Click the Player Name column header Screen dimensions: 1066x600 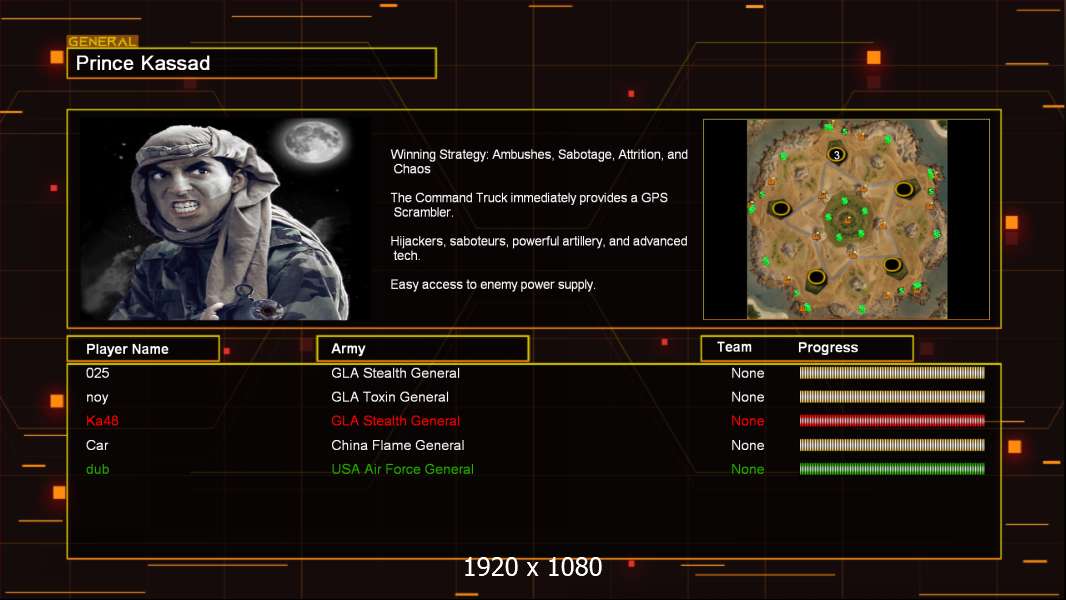click(143, 349)
